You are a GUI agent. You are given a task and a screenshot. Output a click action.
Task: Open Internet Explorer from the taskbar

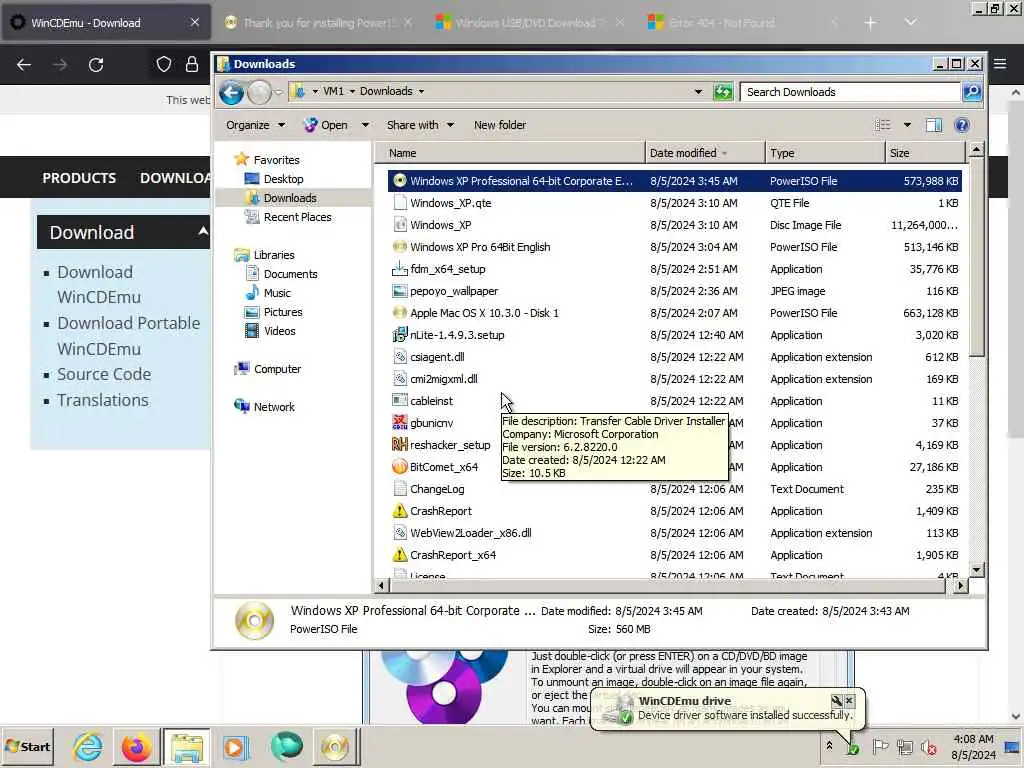tap(88, 746)
